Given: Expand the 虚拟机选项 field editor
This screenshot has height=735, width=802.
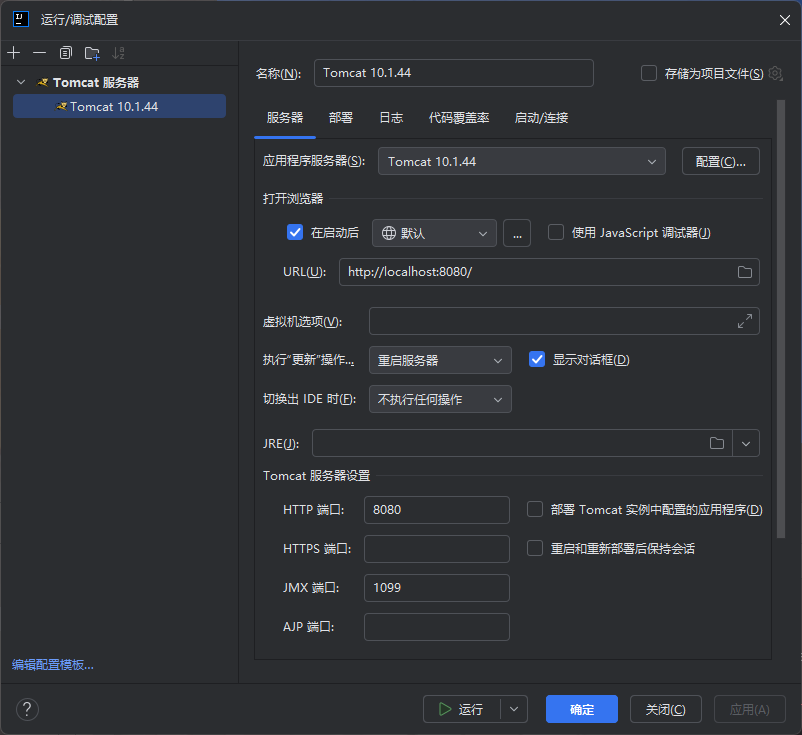Looking at the screenshot, I should (745, 321).
